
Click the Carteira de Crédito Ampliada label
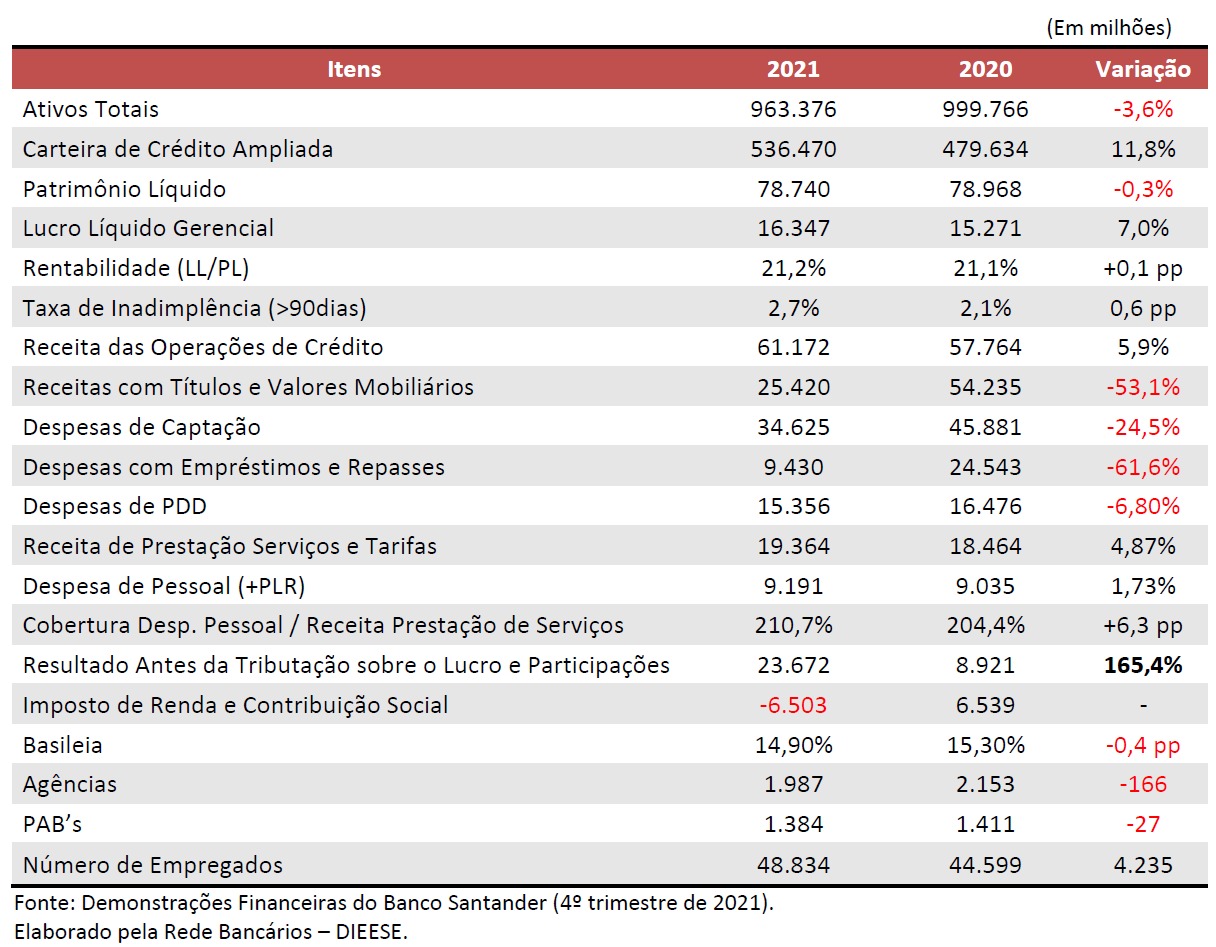tap(178, 149)
